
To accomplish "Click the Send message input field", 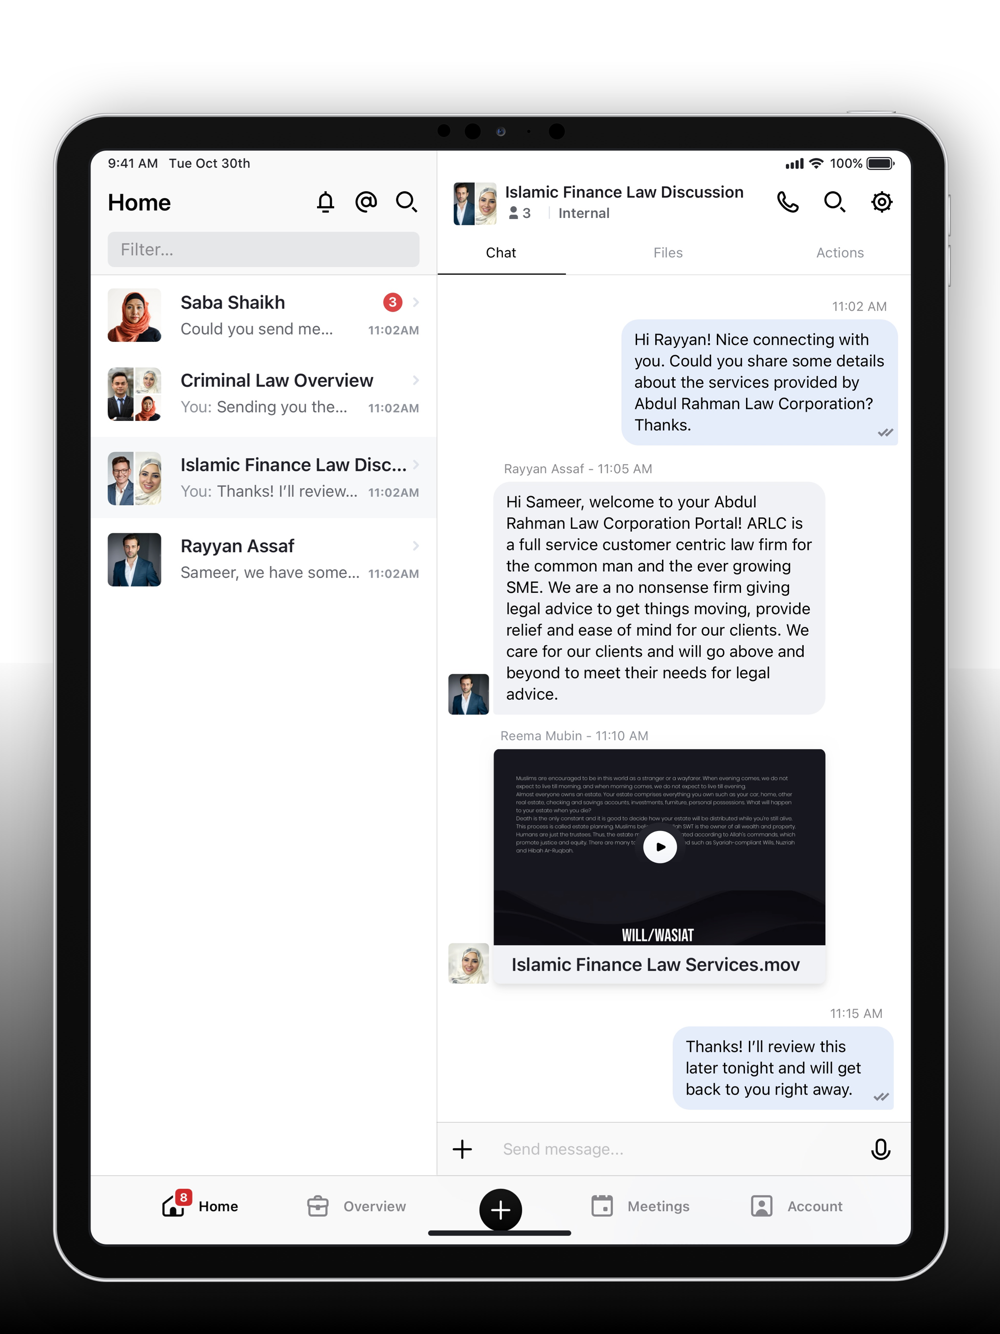I will [x=675, y=1149].
